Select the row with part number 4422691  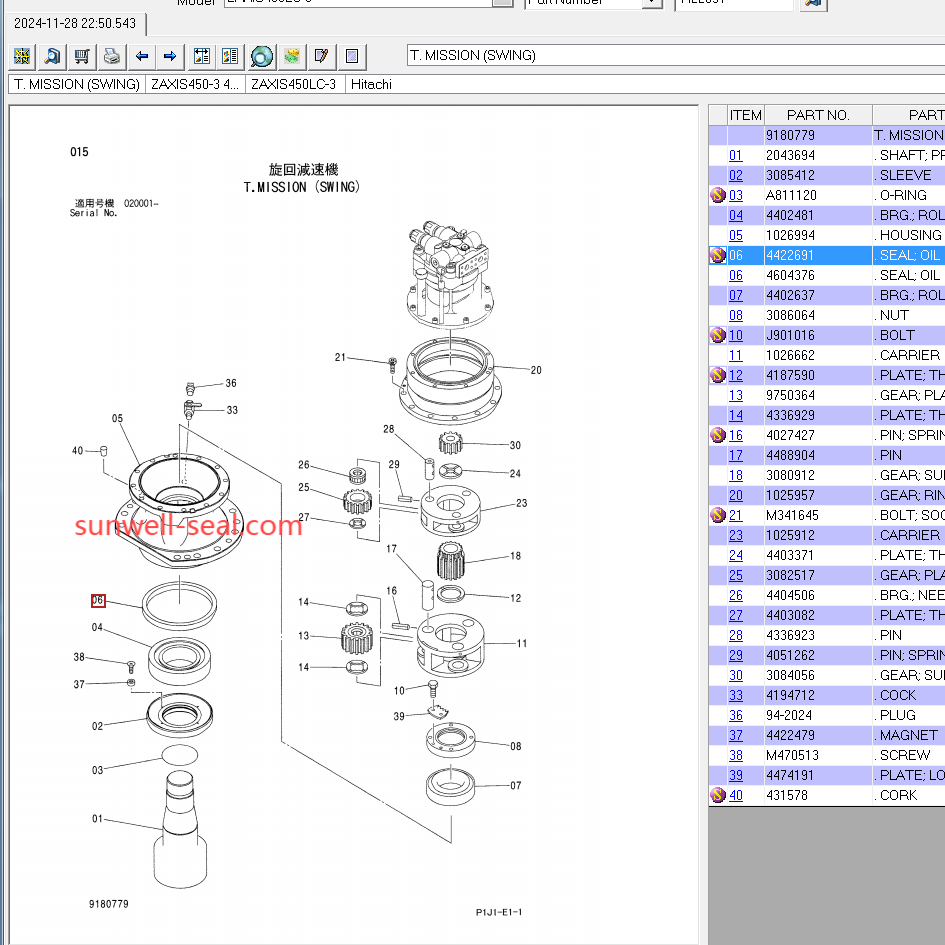[x=790, y=255]
